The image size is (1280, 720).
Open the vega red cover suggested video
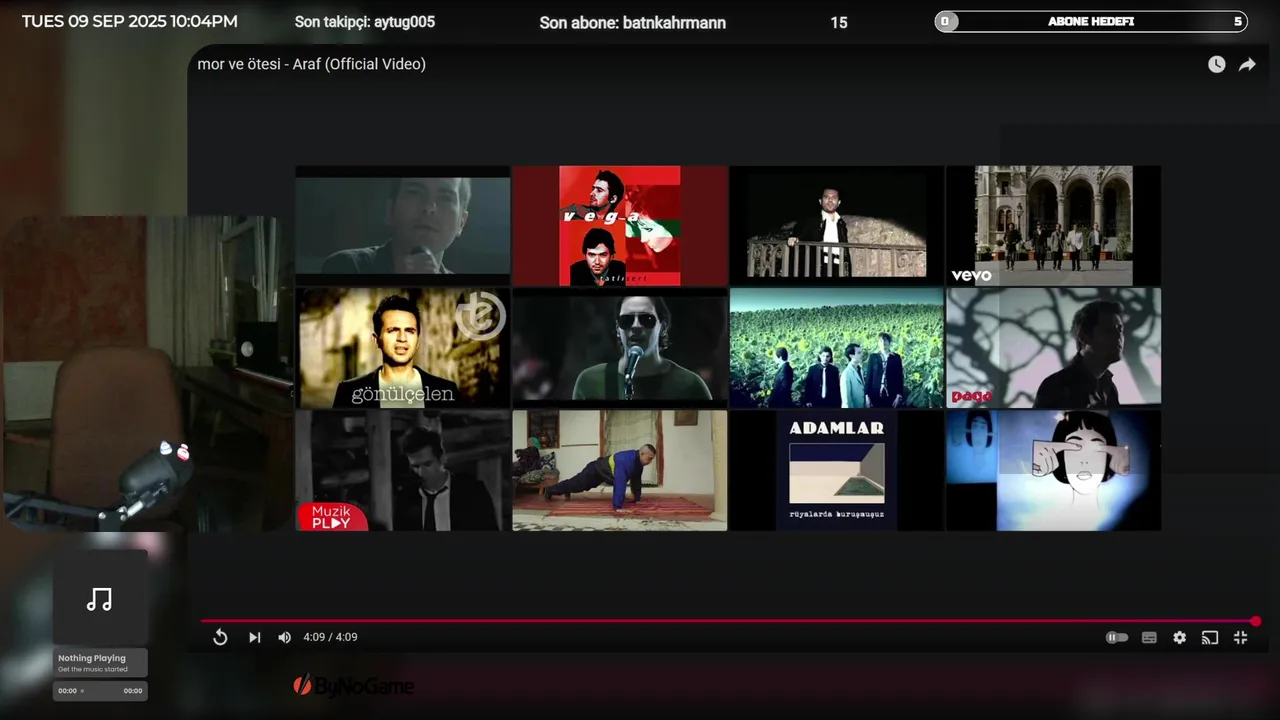pyautogui.click(x=620, y=226)
